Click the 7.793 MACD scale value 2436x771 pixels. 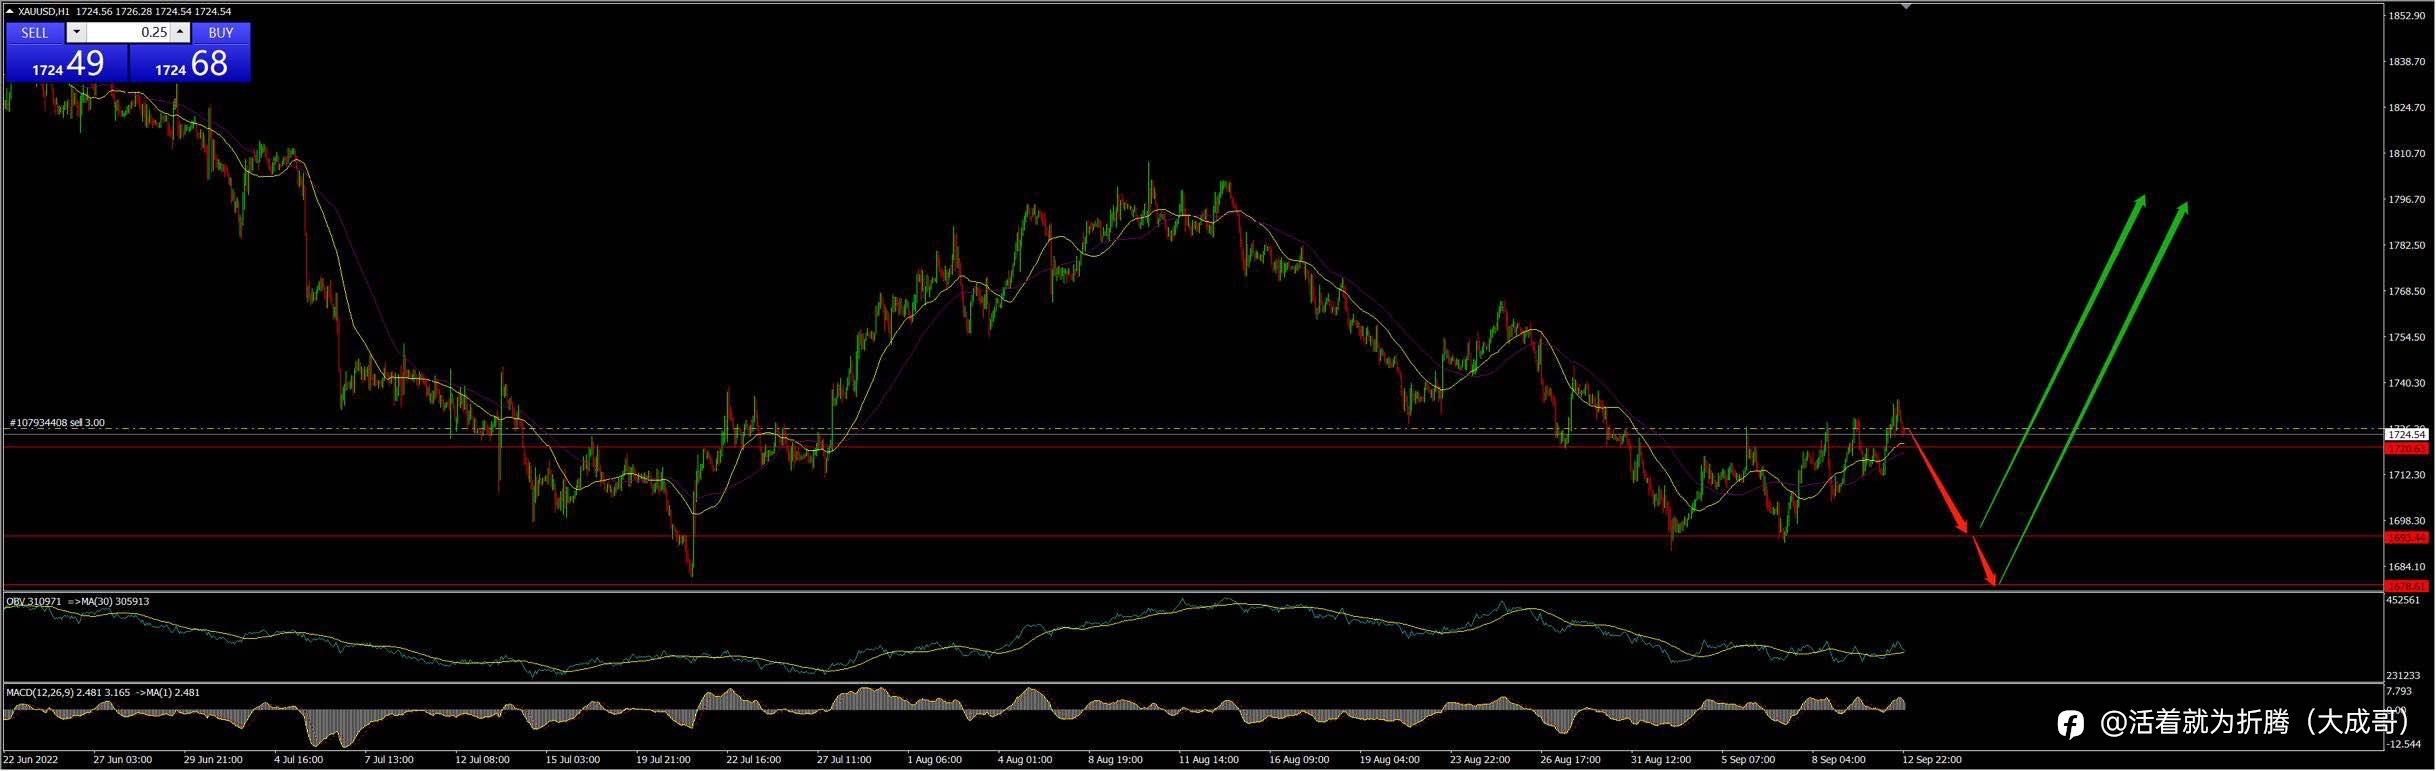(2399, 692)
